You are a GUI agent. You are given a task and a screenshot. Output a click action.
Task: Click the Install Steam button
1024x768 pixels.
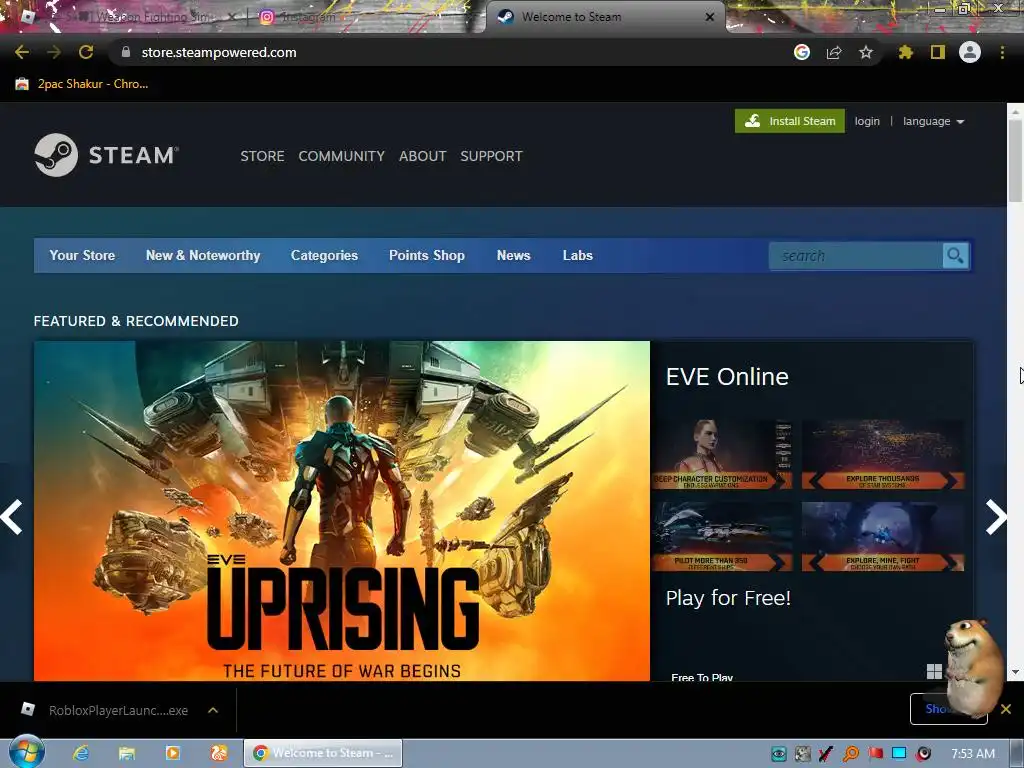click(790, 121)
